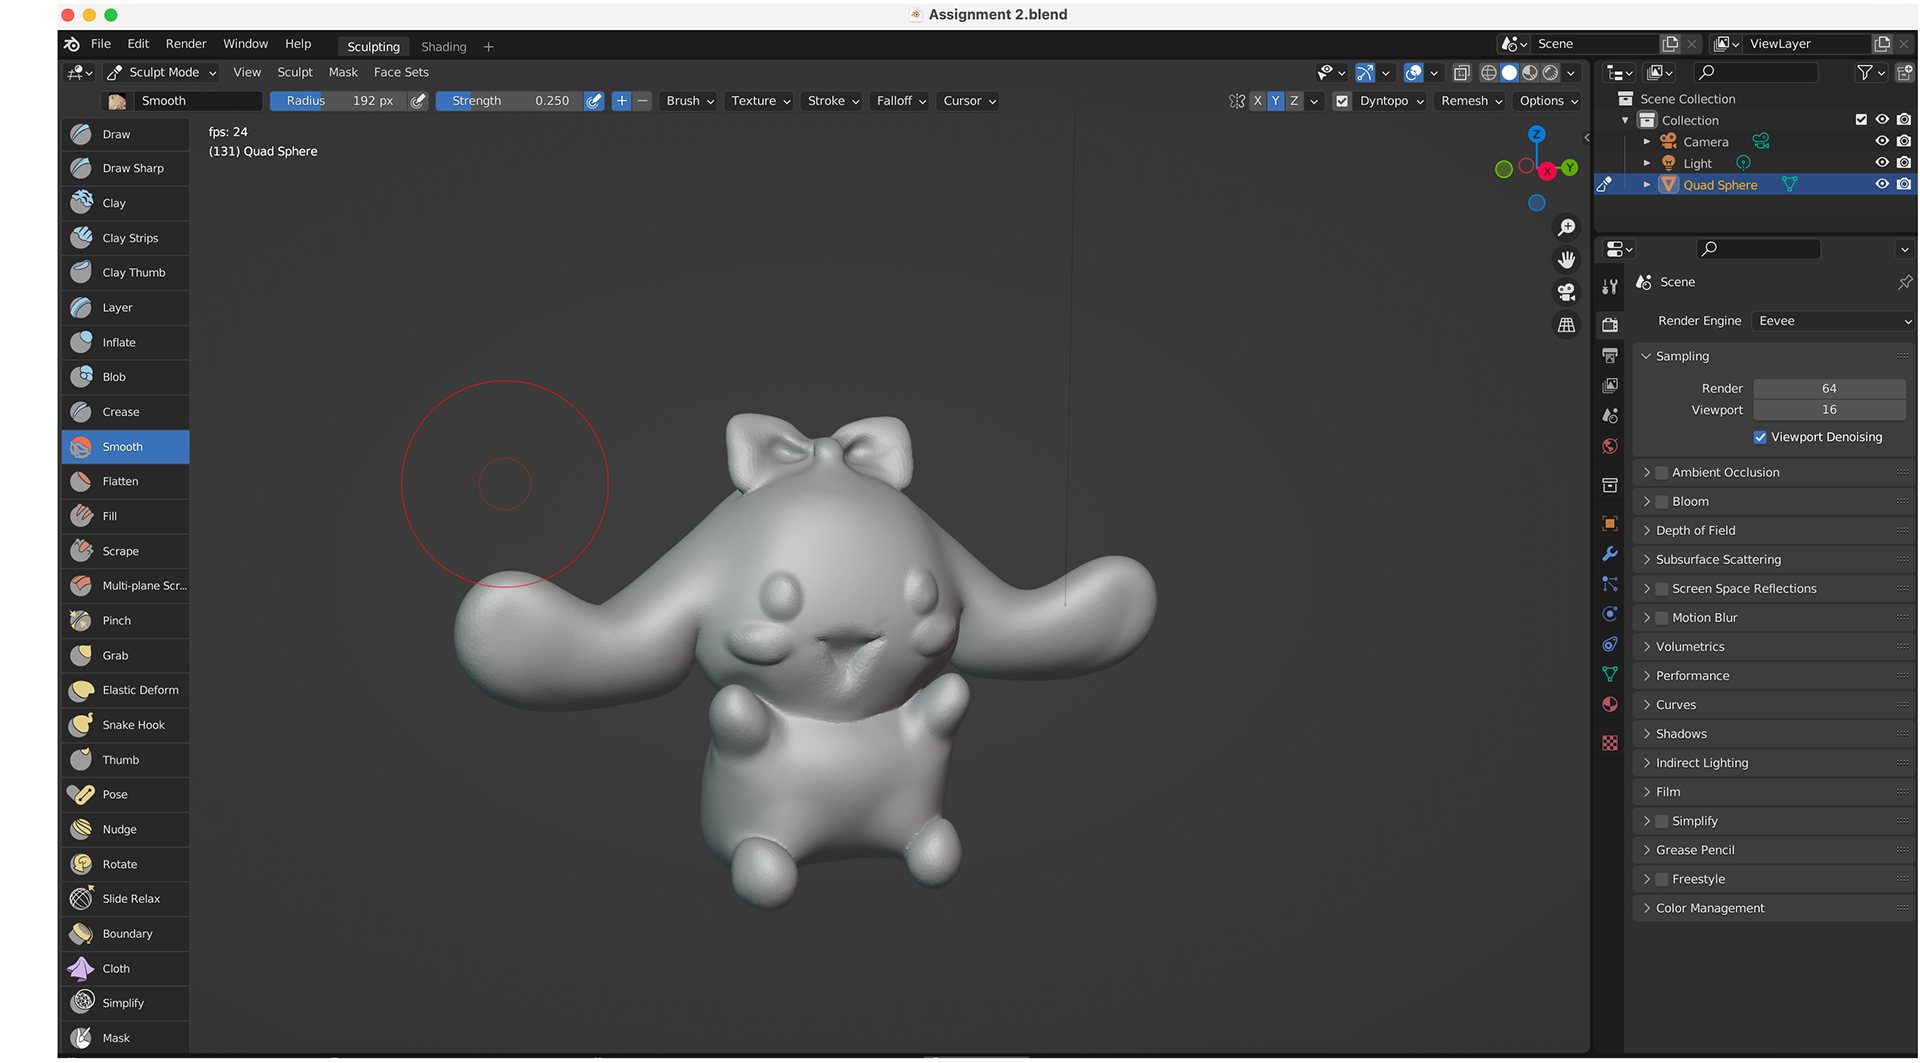Open the Window menu
Screen dimensions: 1920x1063
tap(245, 44)
